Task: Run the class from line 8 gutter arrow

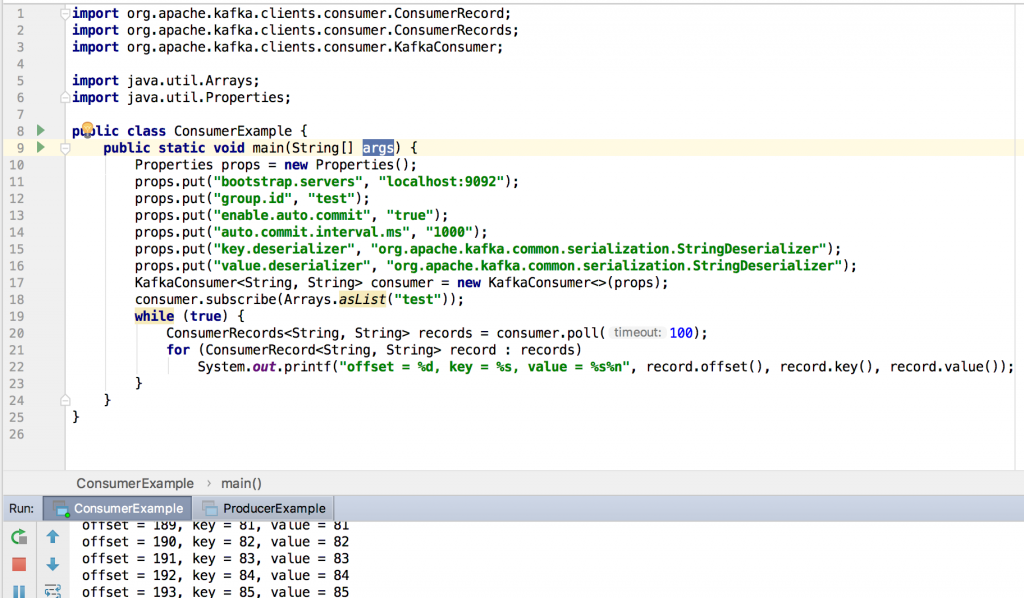Action: pos(40,131)
